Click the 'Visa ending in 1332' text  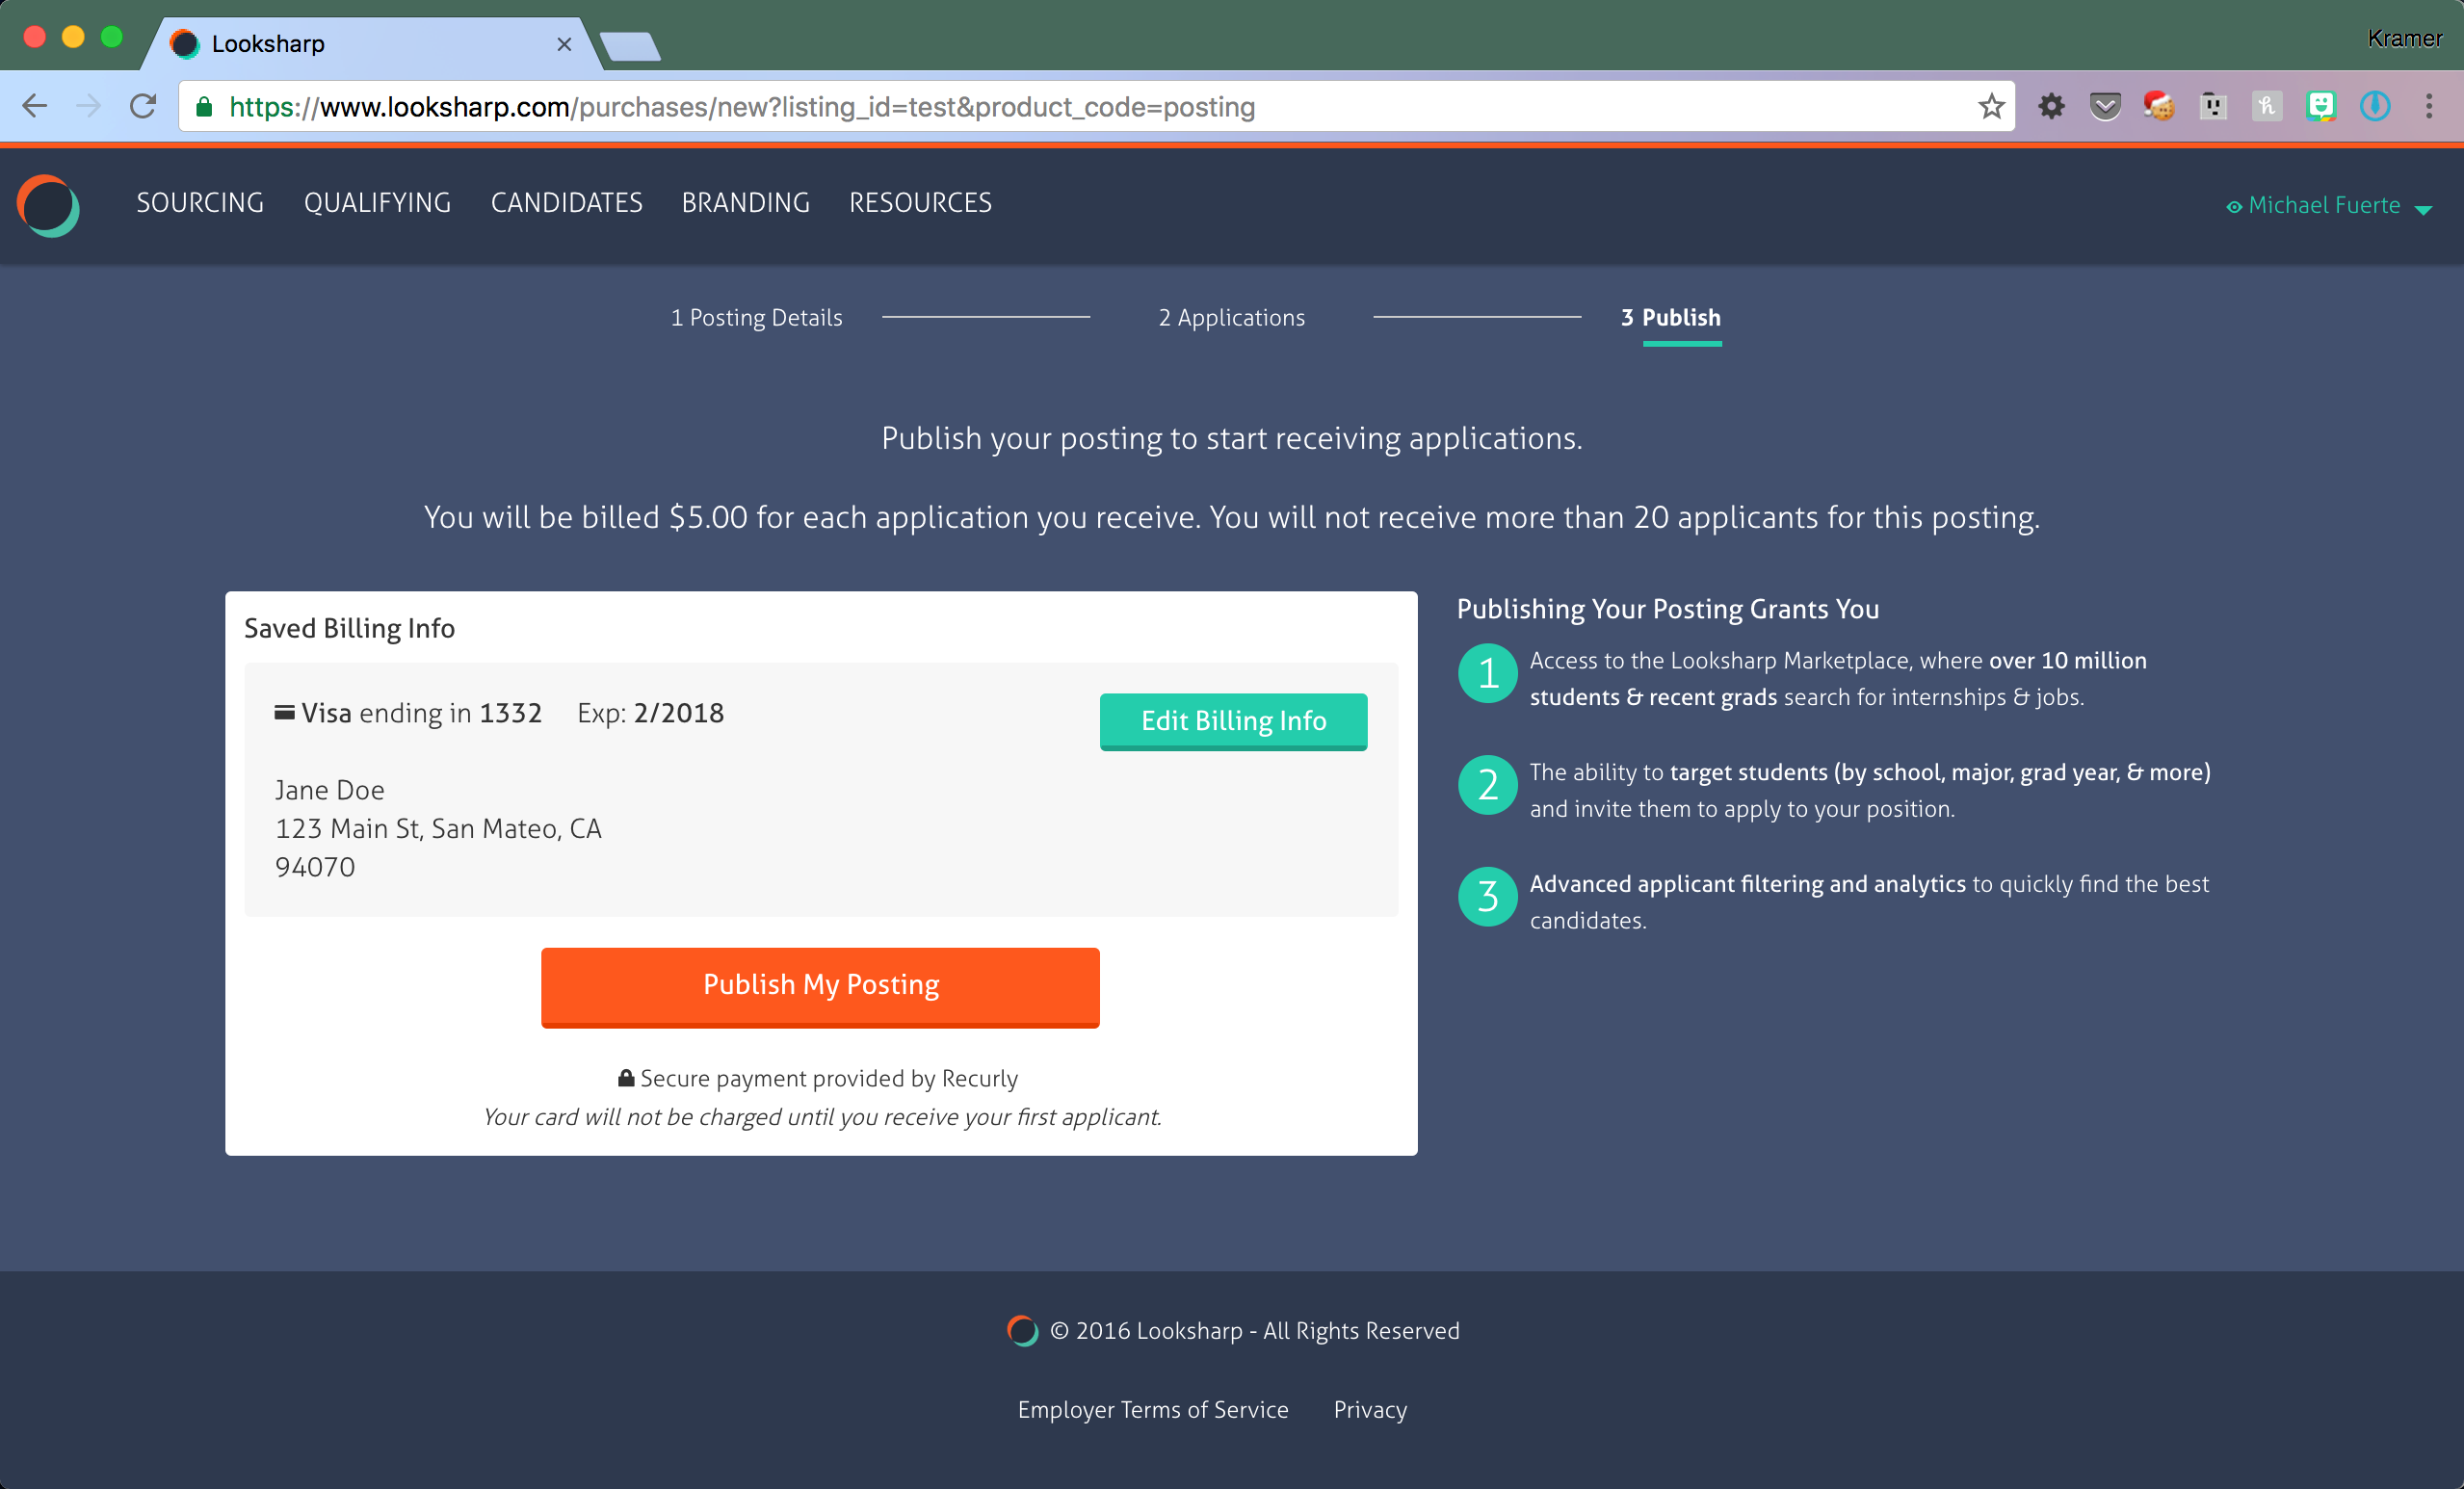(421, 713)
